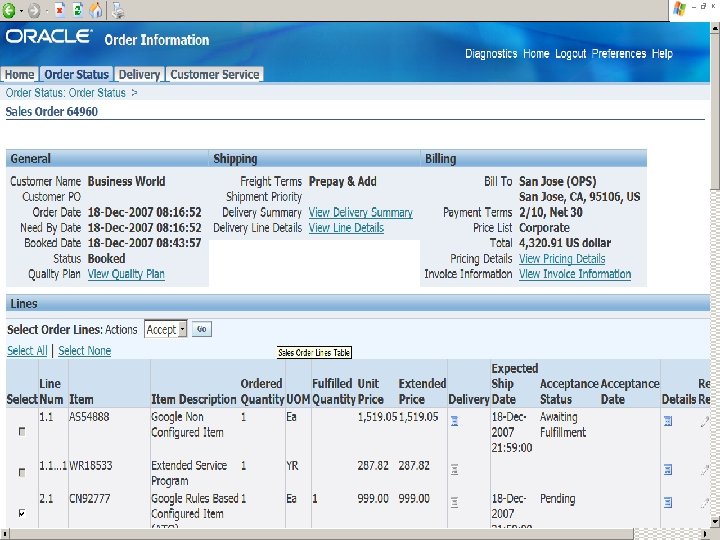
Task: Click the Status value Booked
Action: [x=107, y=259]
